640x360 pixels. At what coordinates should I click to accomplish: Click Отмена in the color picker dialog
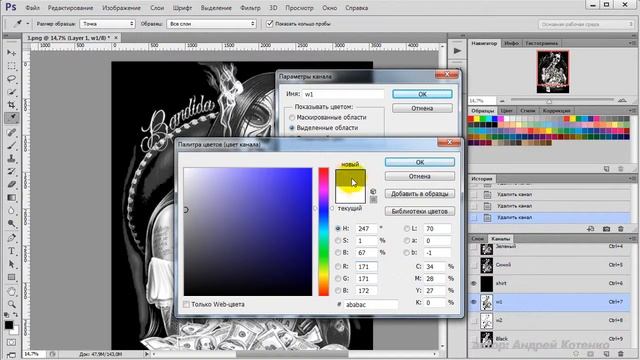point(420,176)
